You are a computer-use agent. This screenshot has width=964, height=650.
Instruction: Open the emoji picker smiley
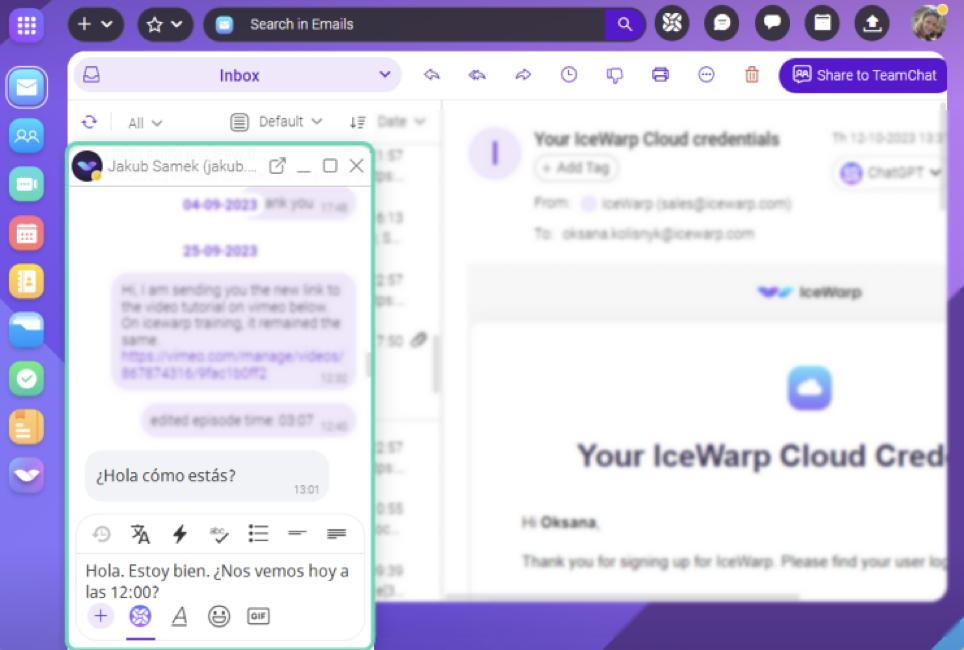(219, 616)
